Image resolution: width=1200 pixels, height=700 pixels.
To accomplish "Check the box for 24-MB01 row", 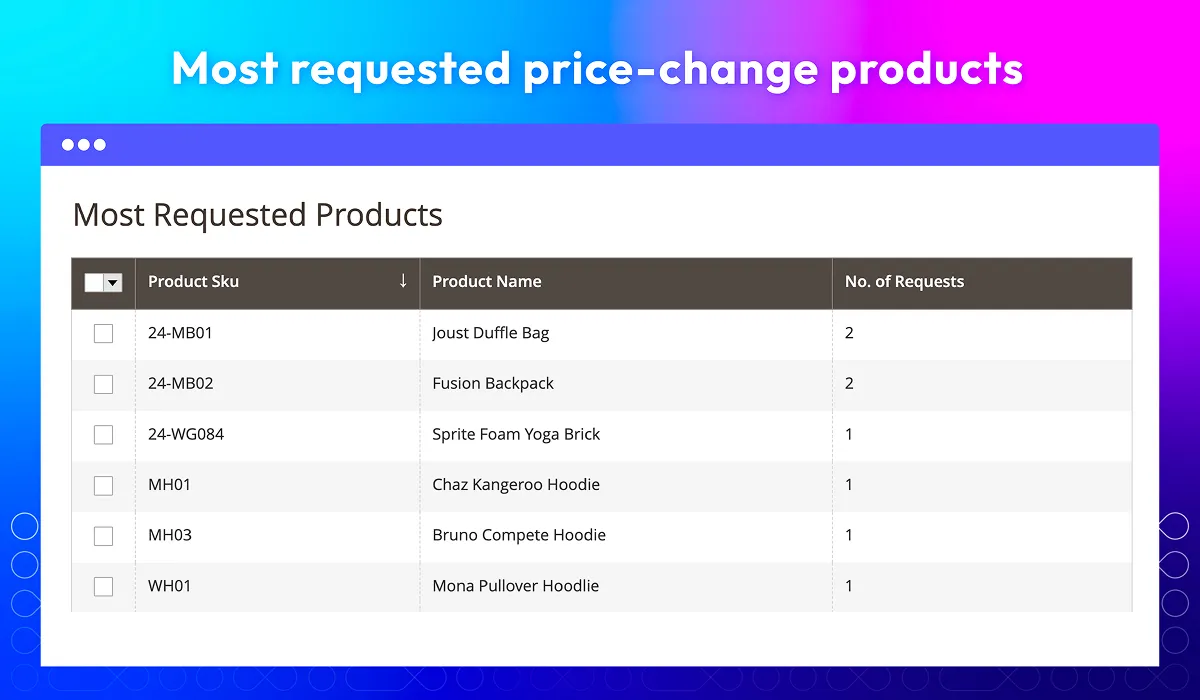I will coord(103,334).
